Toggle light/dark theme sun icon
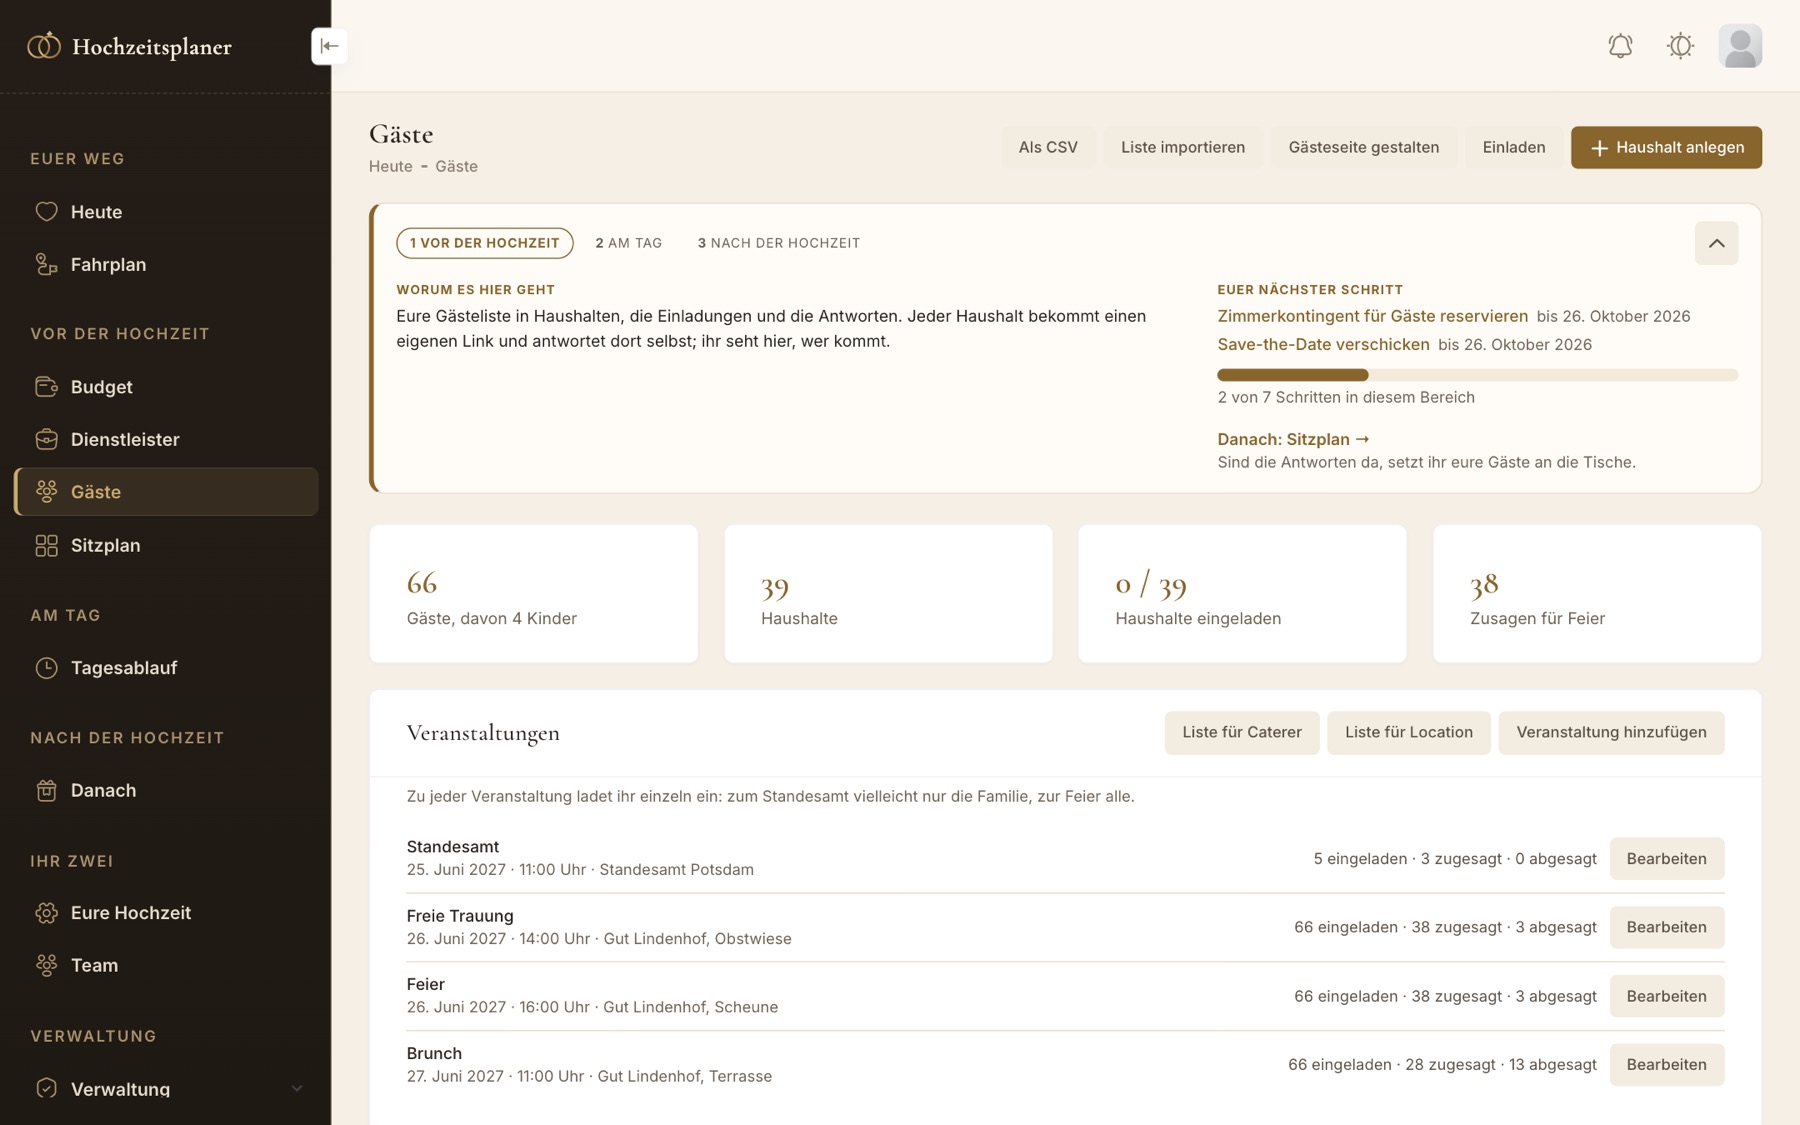 point(1680,46)
